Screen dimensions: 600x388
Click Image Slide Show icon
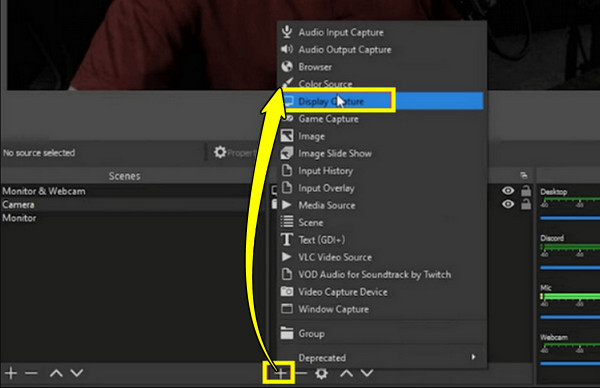click(287, 153)
